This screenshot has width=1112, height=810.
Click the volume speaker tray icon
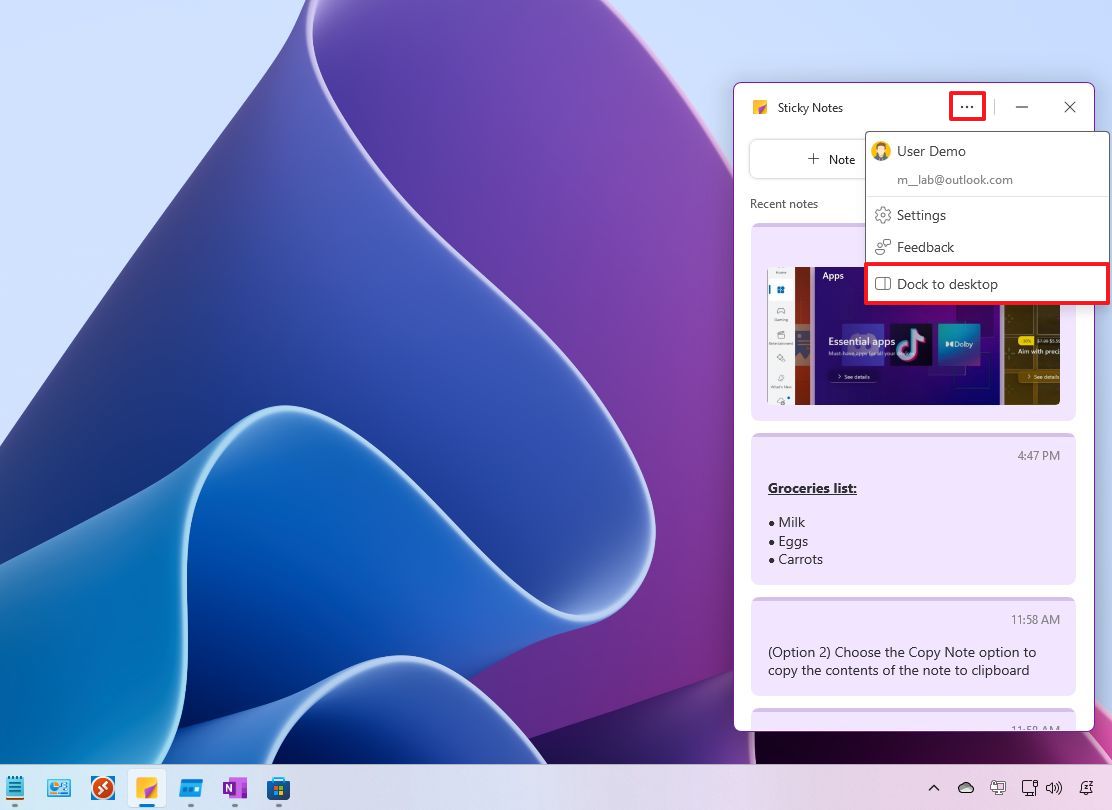(1054, 787)
